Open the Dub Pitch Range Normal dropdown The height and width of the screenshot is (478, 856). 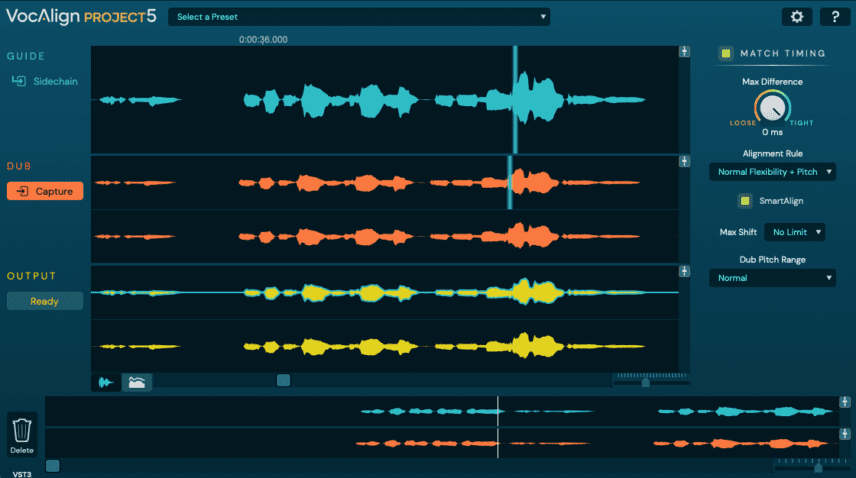pyautogui.click(x=772, y=278)
